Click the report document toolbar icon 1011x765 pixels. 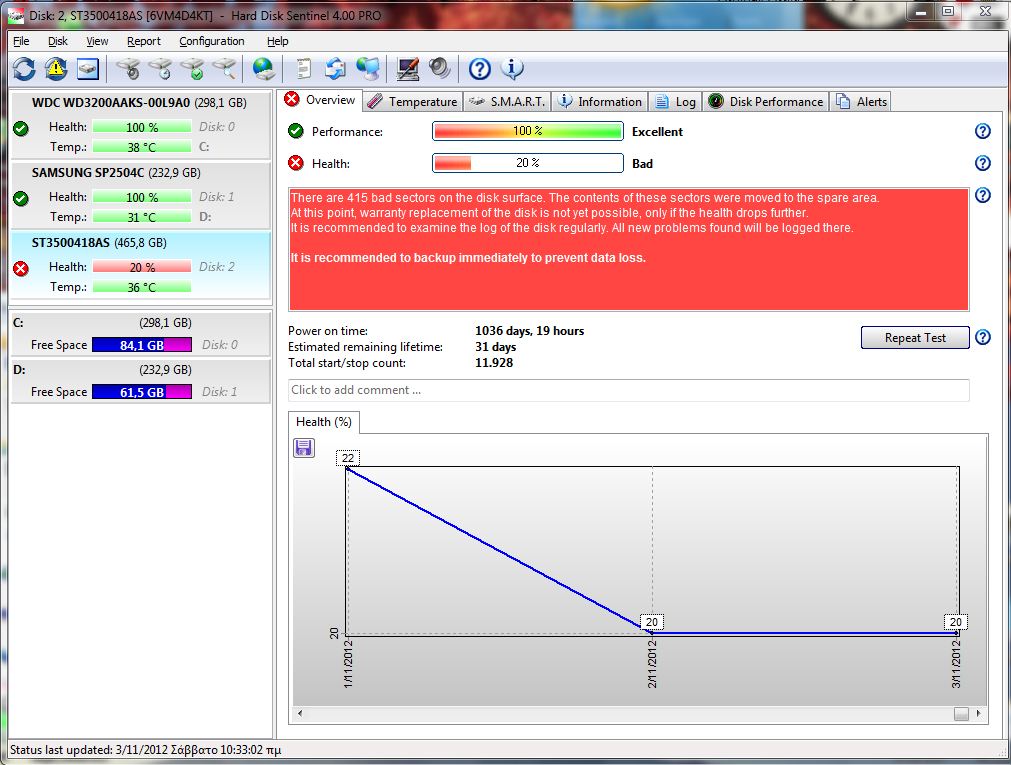coord(303,68)
